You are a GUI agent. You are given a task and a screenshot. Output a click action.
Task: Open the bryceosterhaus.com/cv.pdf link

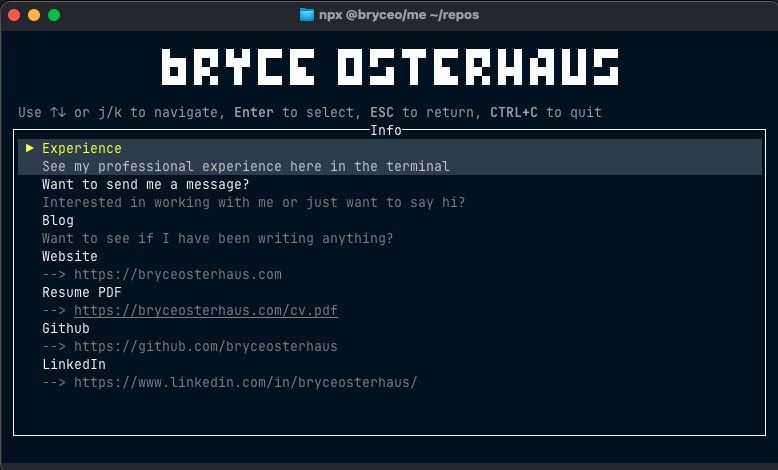coord(206,311)
